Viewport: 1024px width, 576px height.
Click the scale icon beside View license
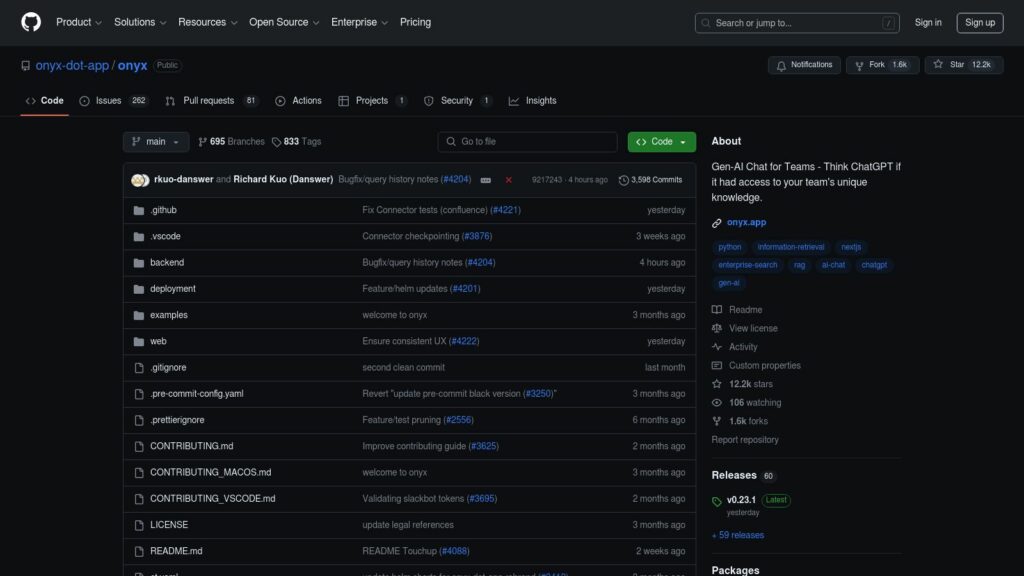[716, 328]
